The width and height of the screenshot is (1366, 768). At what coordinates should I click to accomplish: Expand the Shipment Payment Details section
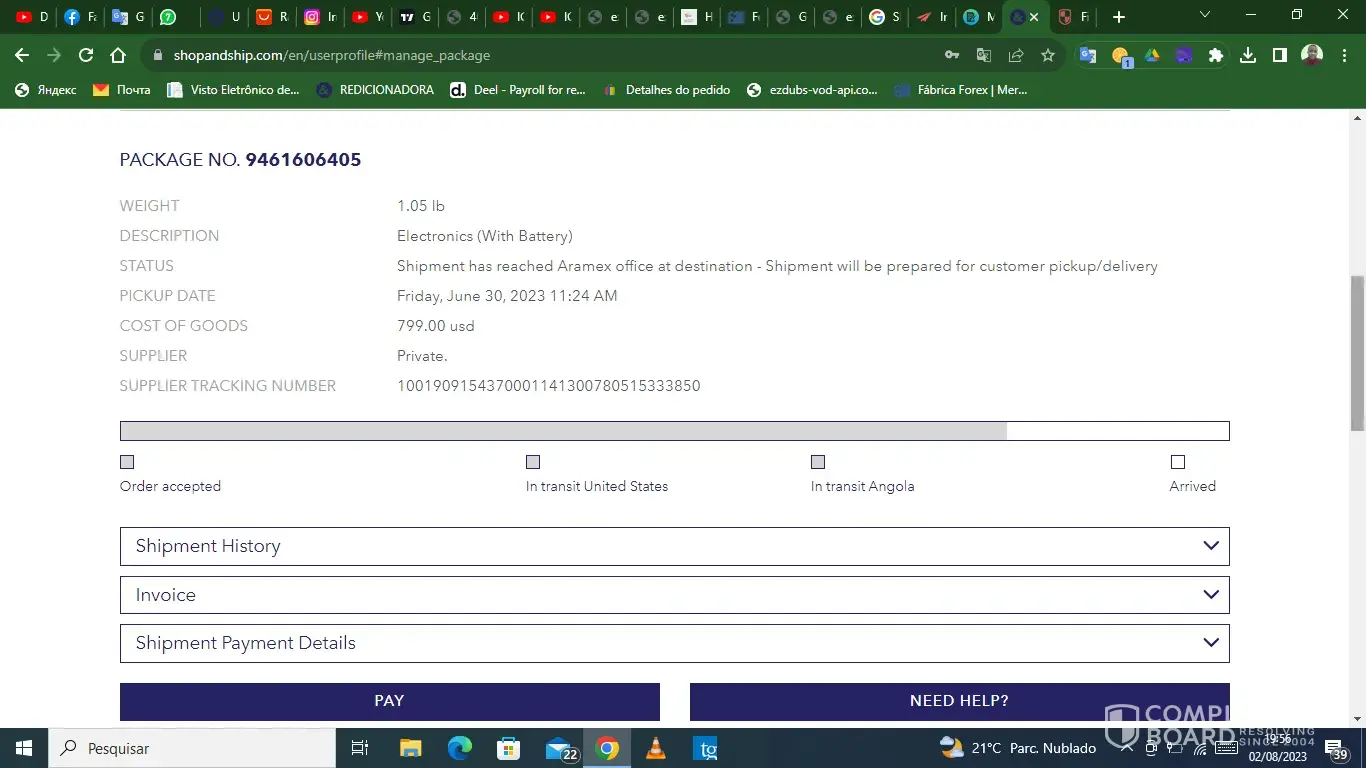pyautogui.click(x=674, y=643)
